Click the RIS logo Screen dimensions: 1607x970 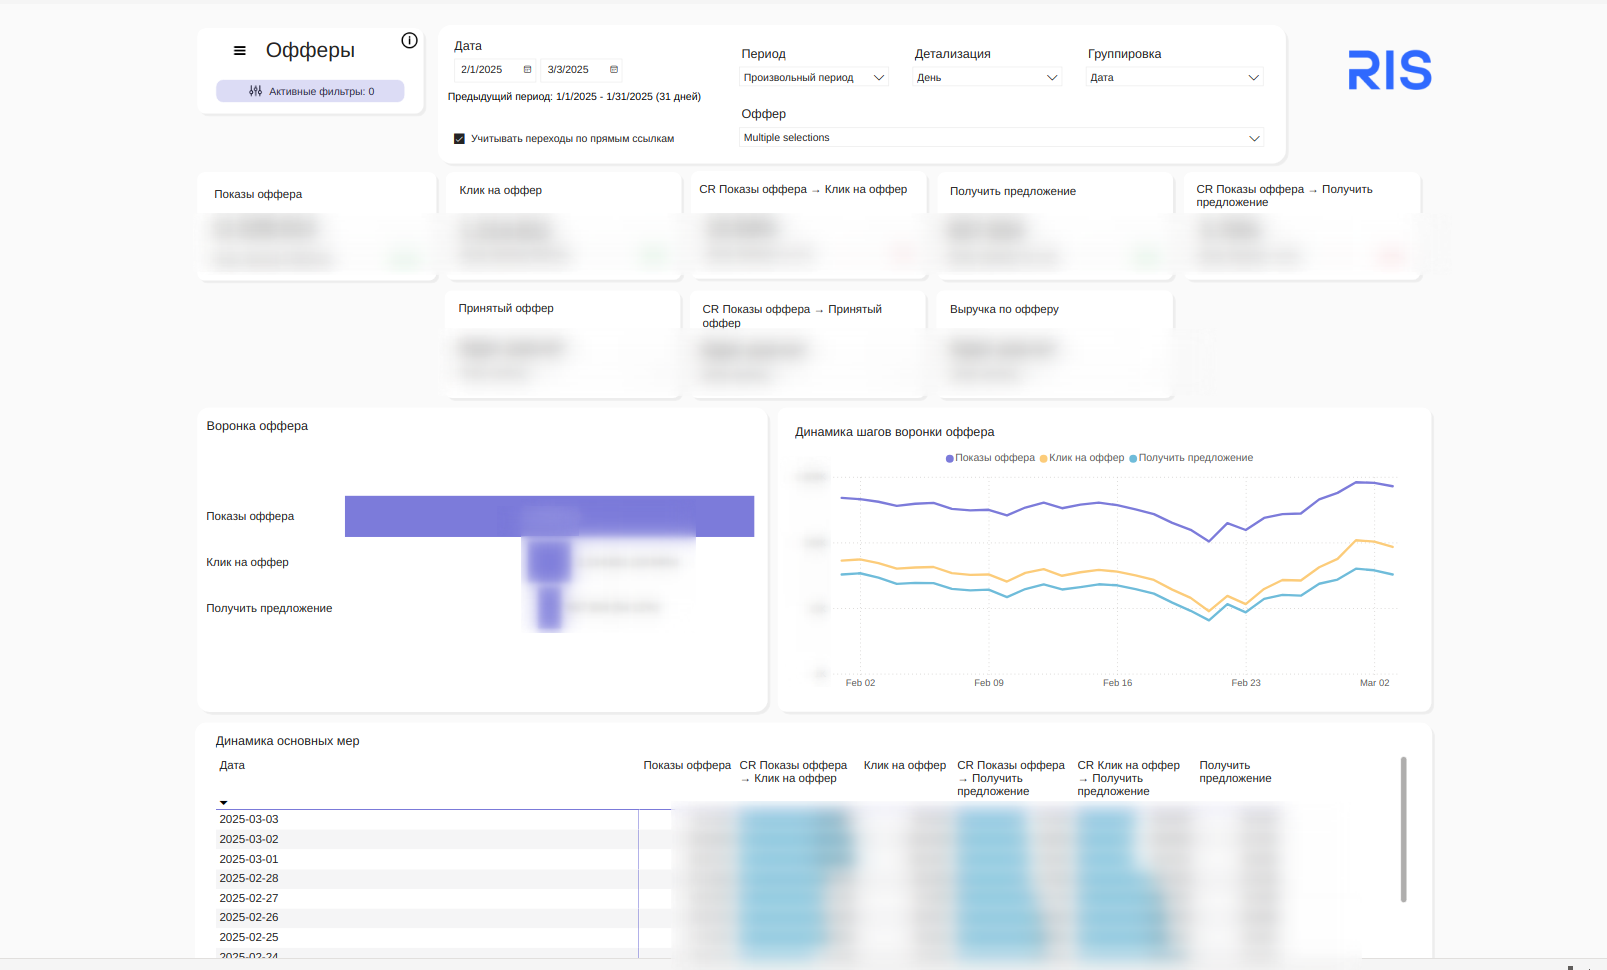(1390, 70)
